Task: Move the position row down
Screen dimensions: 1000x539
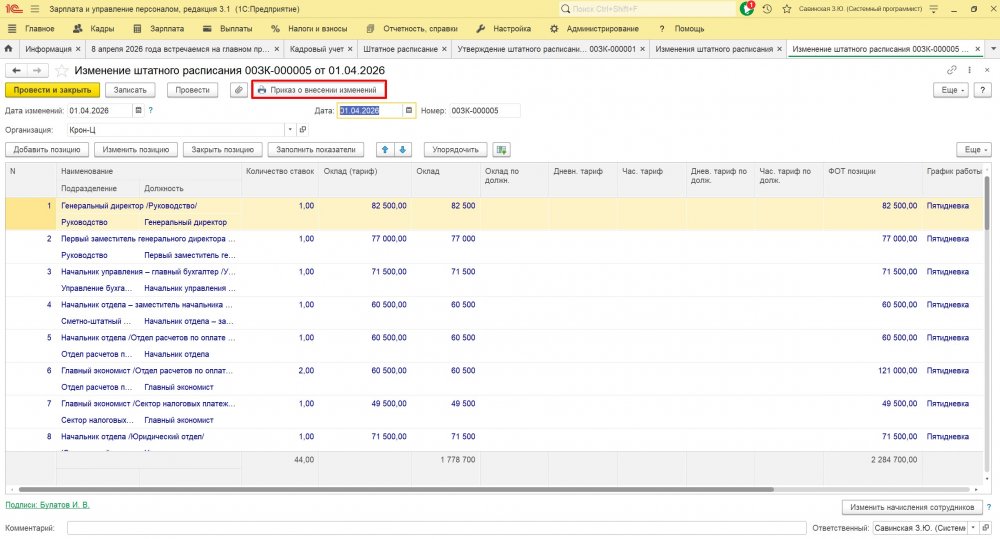Action: tap(402, 149)
